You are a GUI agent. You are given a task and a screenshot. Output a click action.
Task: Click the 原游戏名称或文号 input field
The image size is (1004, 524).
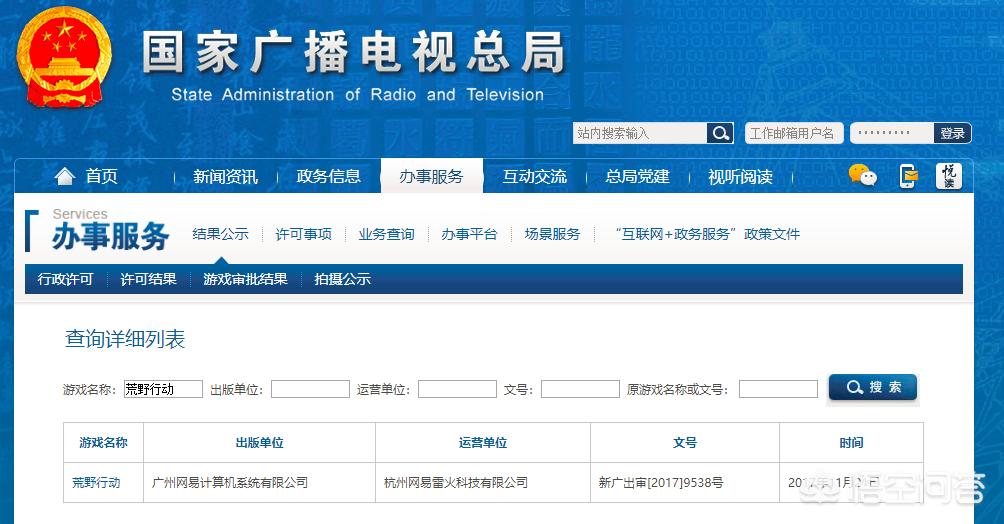[778, 389]
